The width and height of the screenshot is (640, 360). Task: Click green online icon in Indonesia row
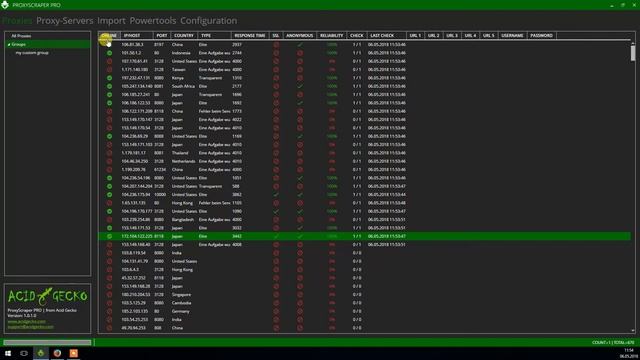tap(109, 53)
